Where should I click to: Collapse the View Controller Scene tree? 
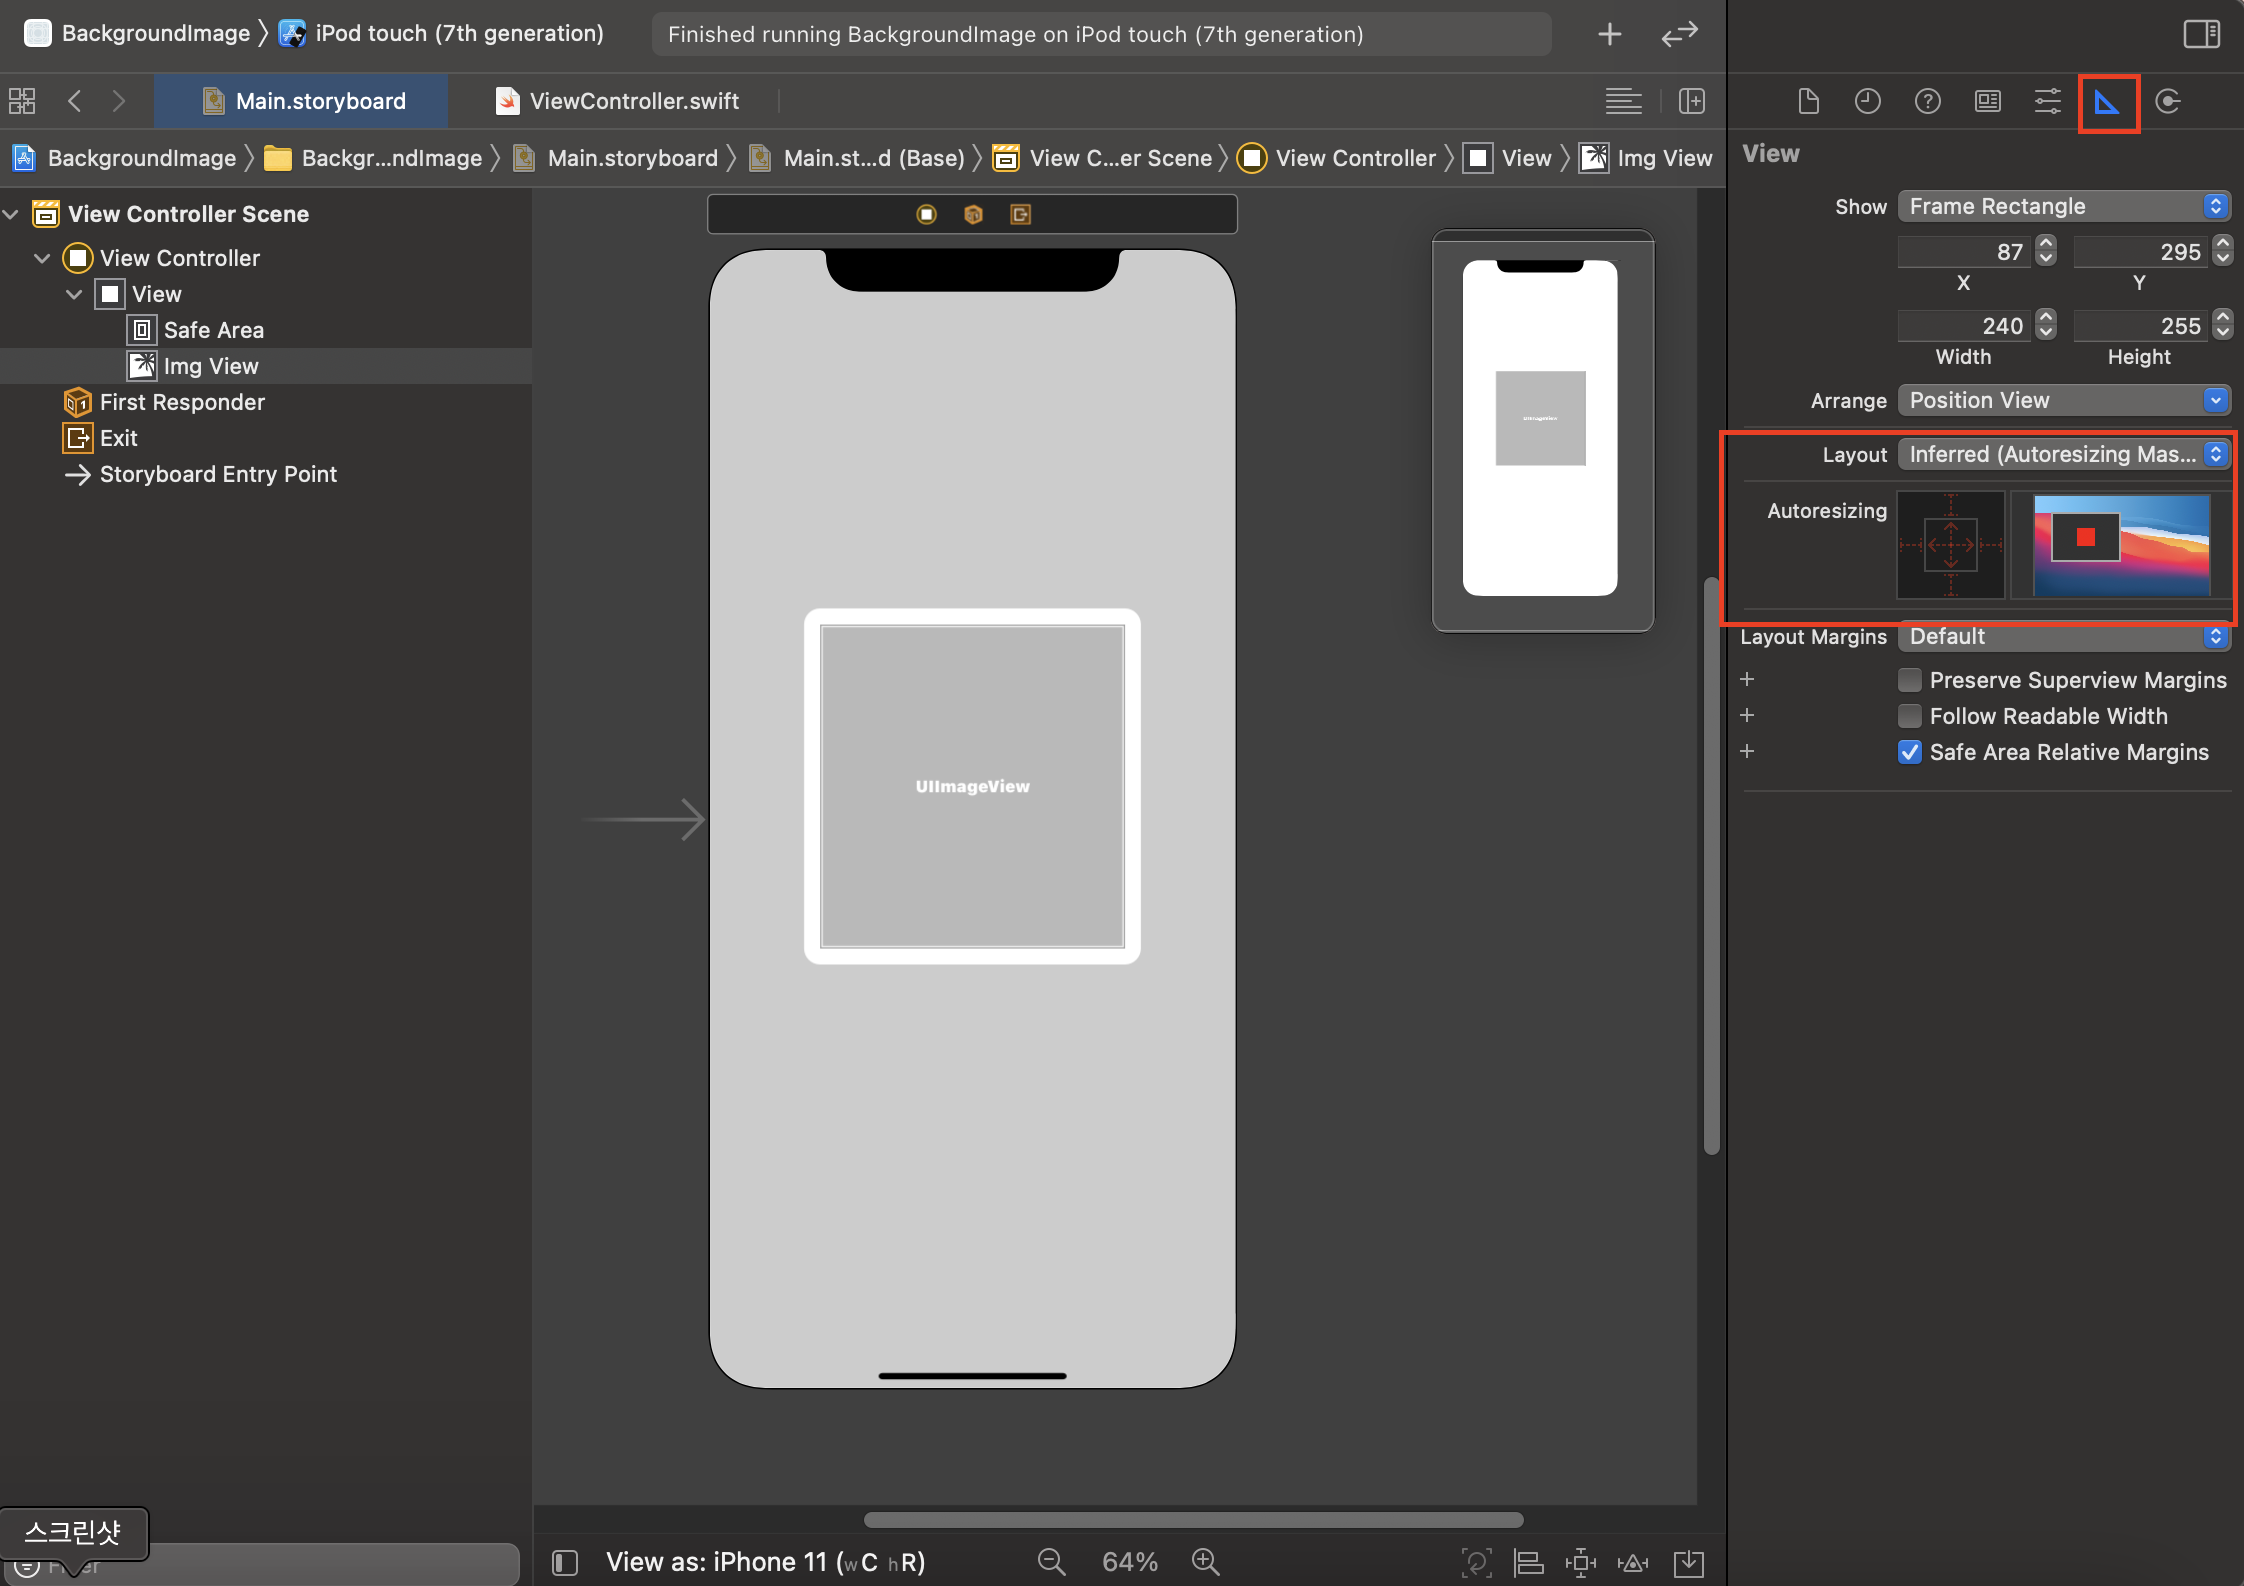[x=12, y=214]
